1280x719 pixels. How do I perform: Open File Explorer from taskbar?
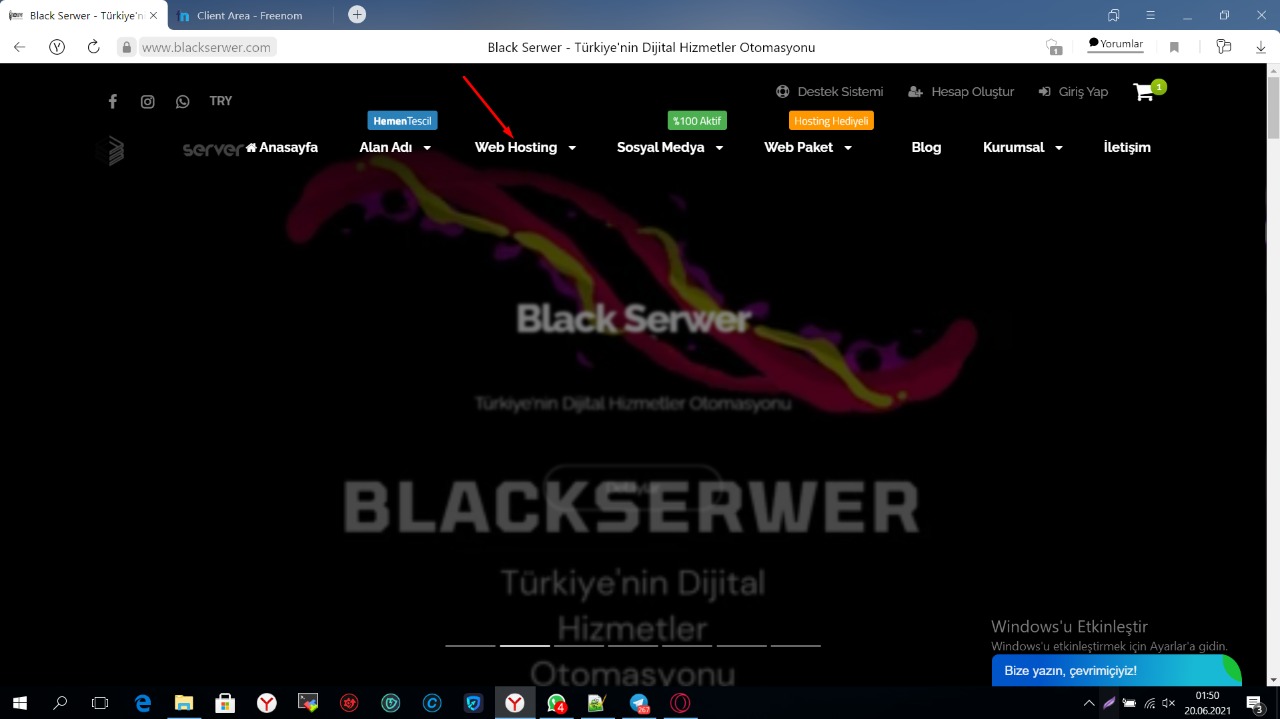(184, 703)
